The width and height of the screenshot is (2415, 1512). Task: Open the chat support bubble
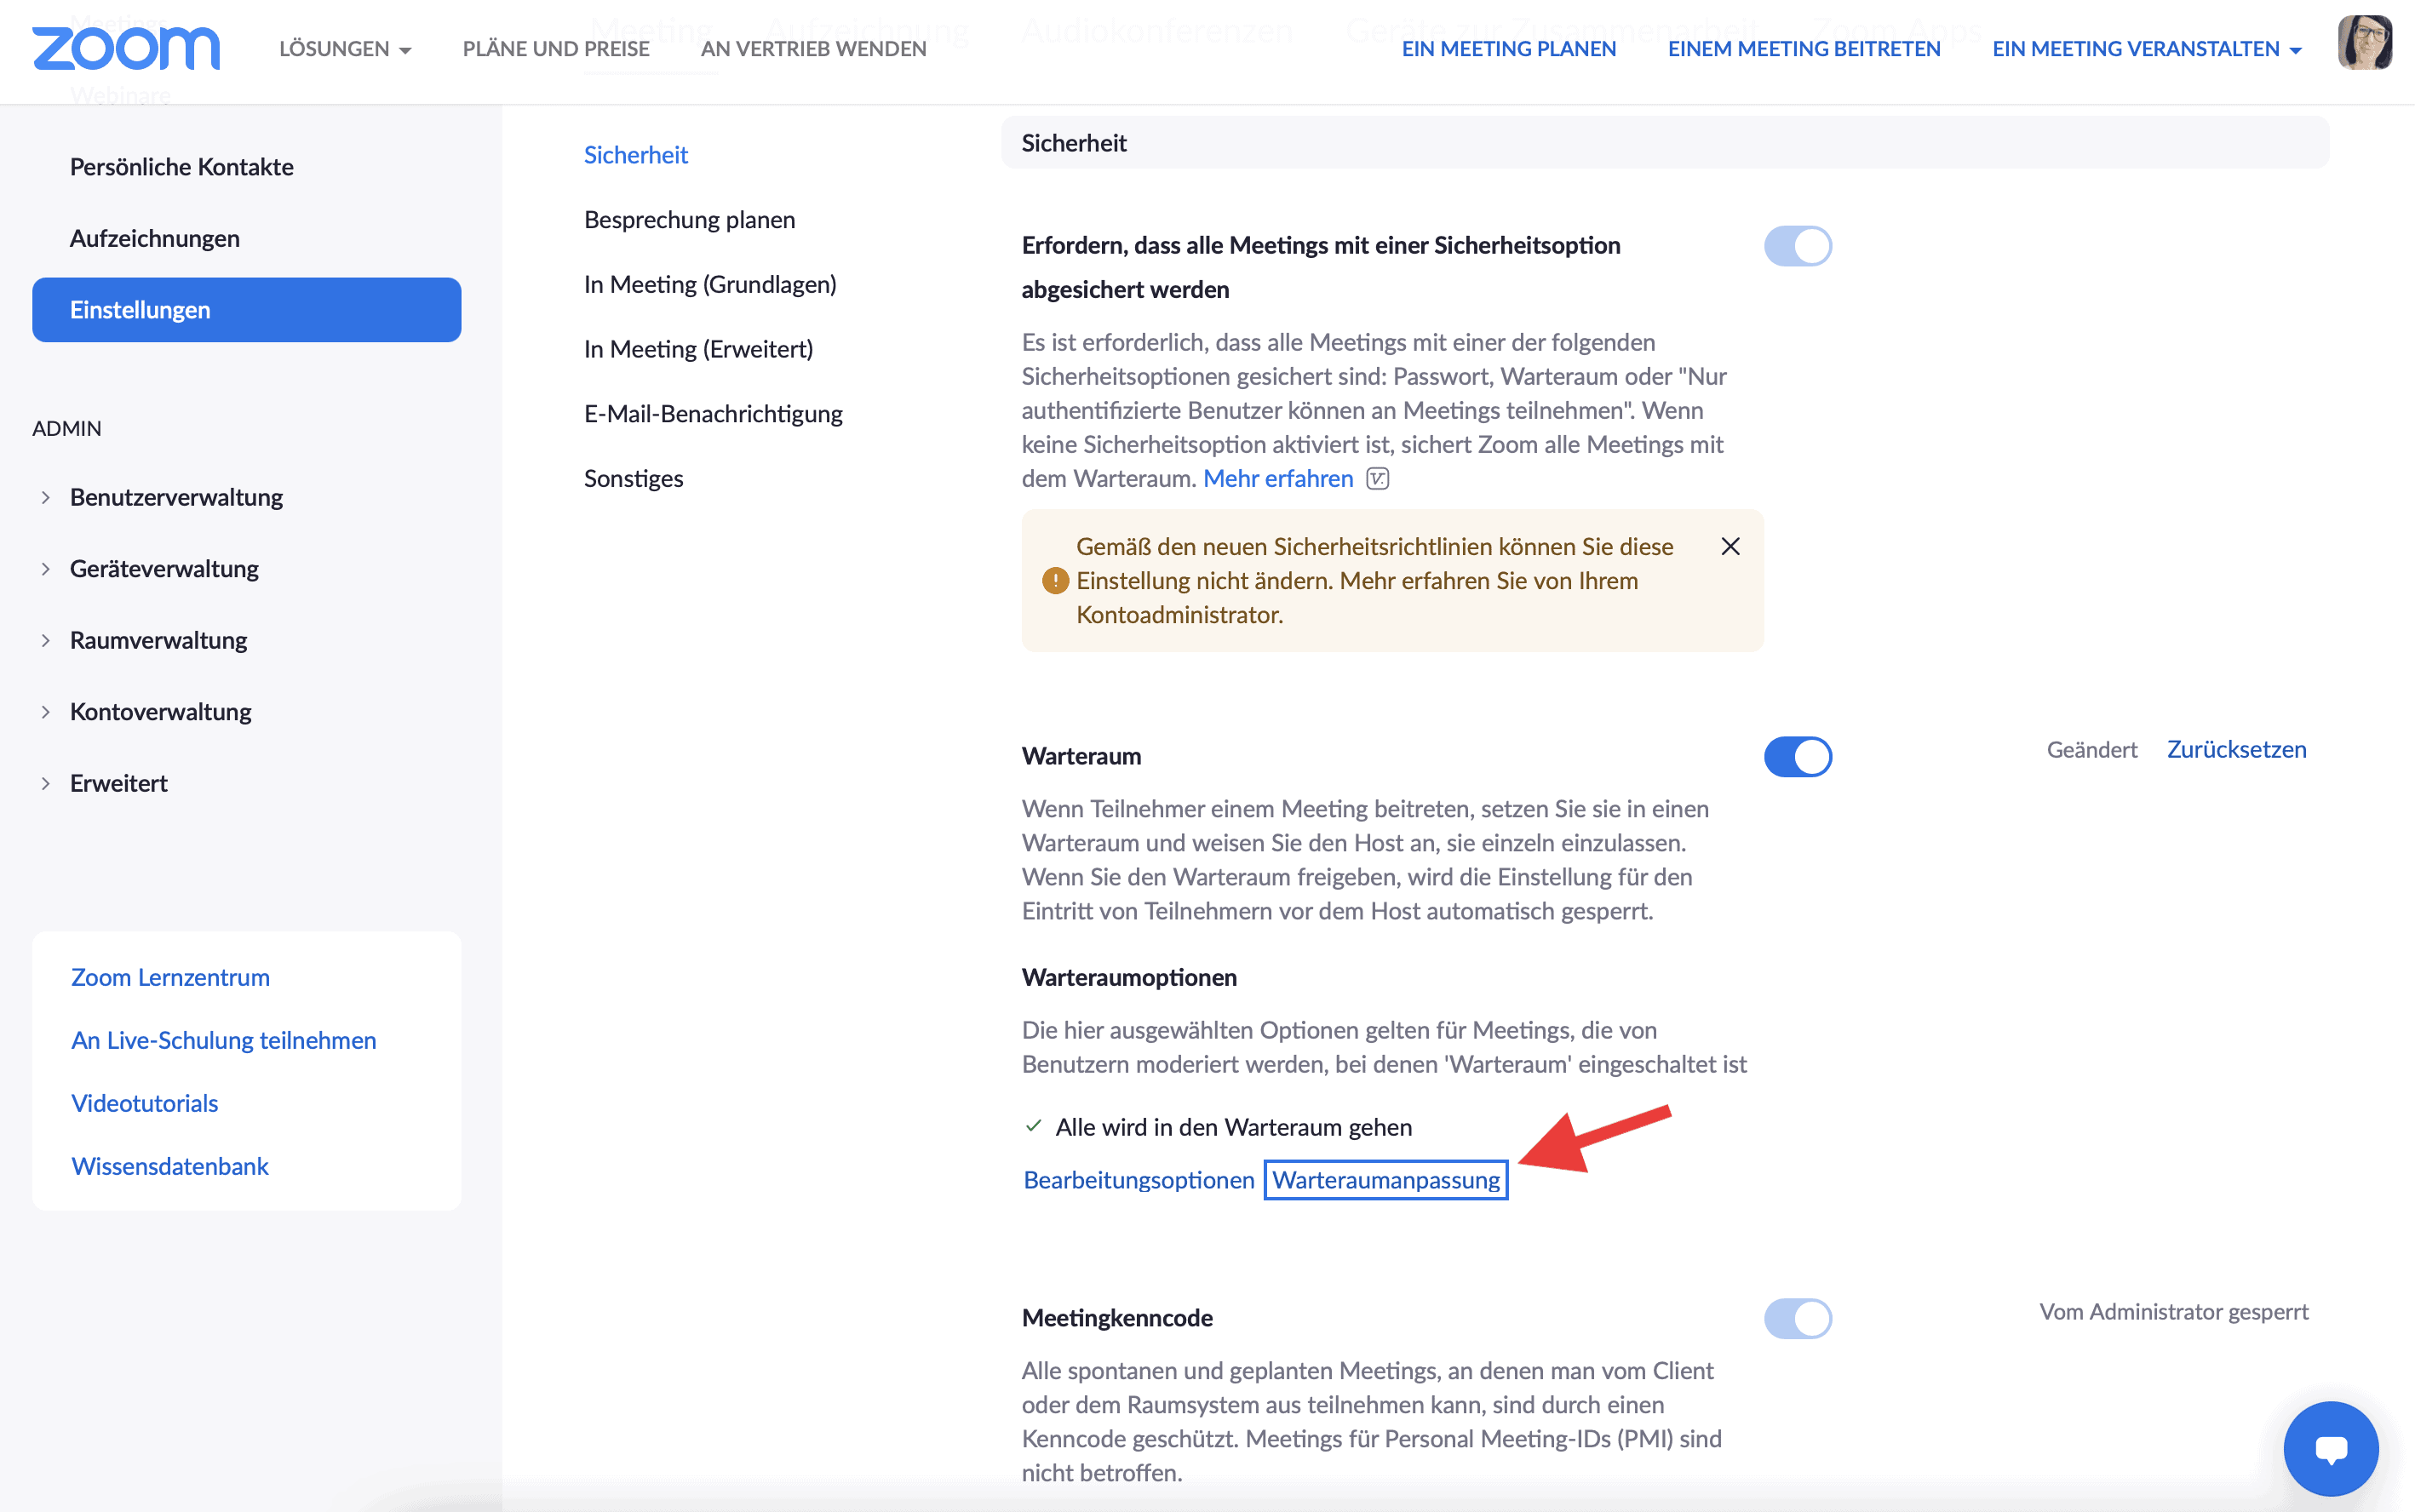2330,1447
